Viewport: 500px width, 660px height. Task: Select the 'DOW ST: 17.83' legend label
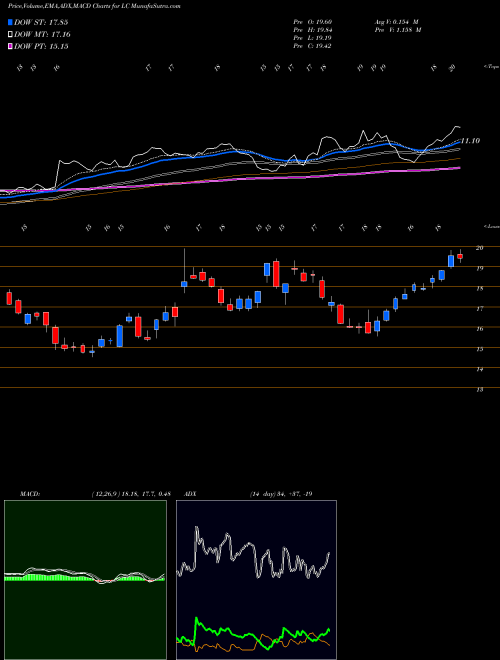(x=41, y=22)
